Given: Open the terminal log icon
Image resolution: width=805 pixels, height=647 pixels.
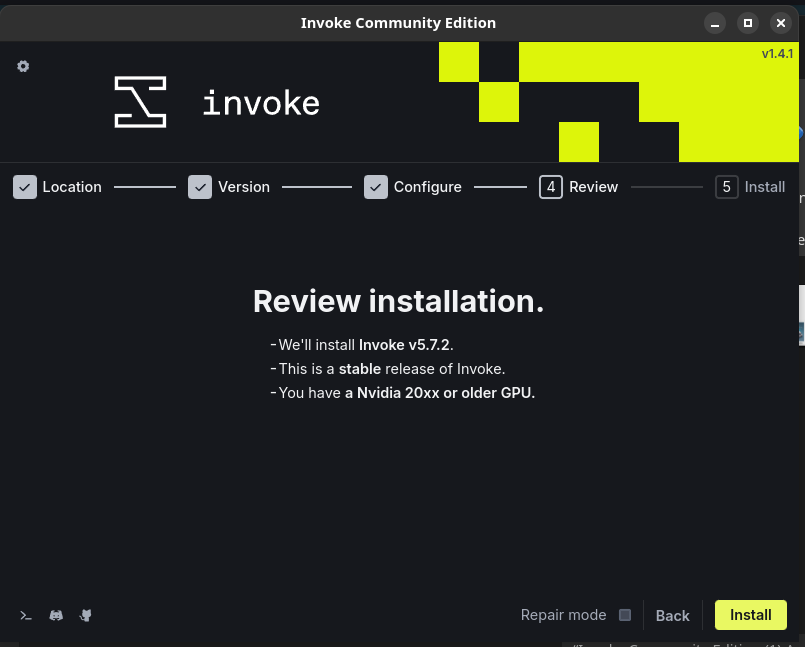Looking at the screenshot, I should pos(26,615).
